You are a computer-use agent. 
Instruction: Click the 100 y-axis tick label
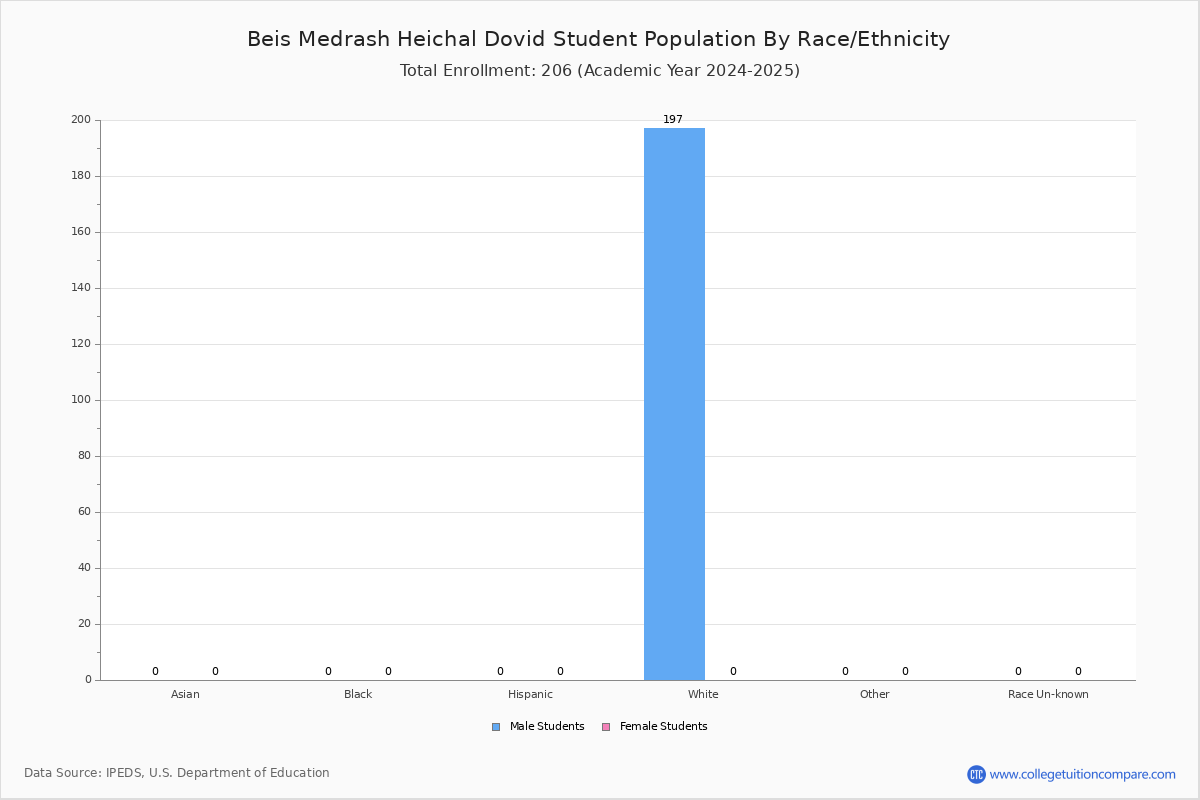pos(81,400)
